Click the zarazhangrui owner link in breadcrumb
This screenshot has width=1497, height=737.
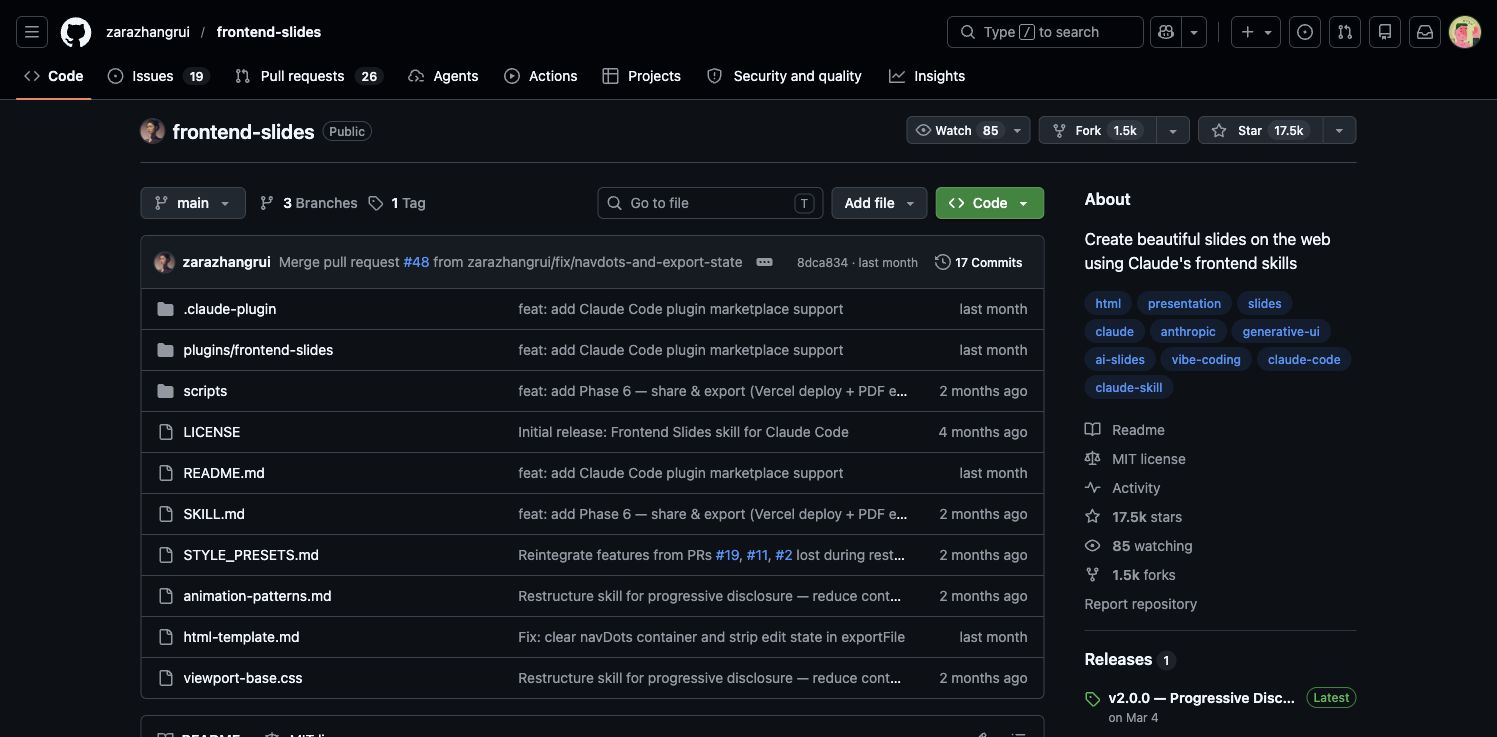click(148, 32)
